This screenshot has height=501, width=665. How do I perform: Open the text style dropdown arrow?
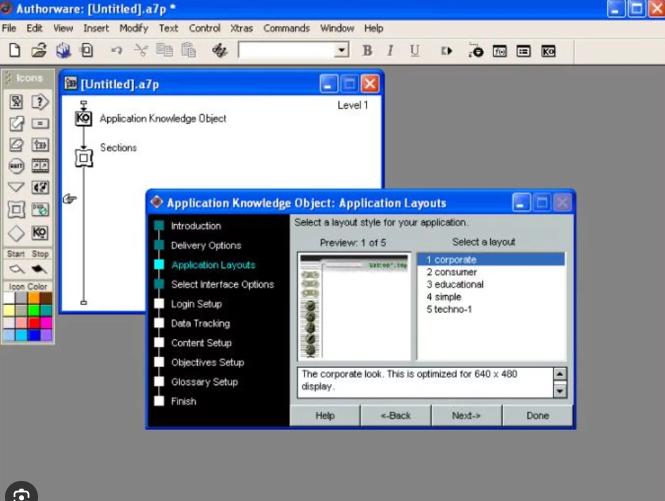pos(341,50)
